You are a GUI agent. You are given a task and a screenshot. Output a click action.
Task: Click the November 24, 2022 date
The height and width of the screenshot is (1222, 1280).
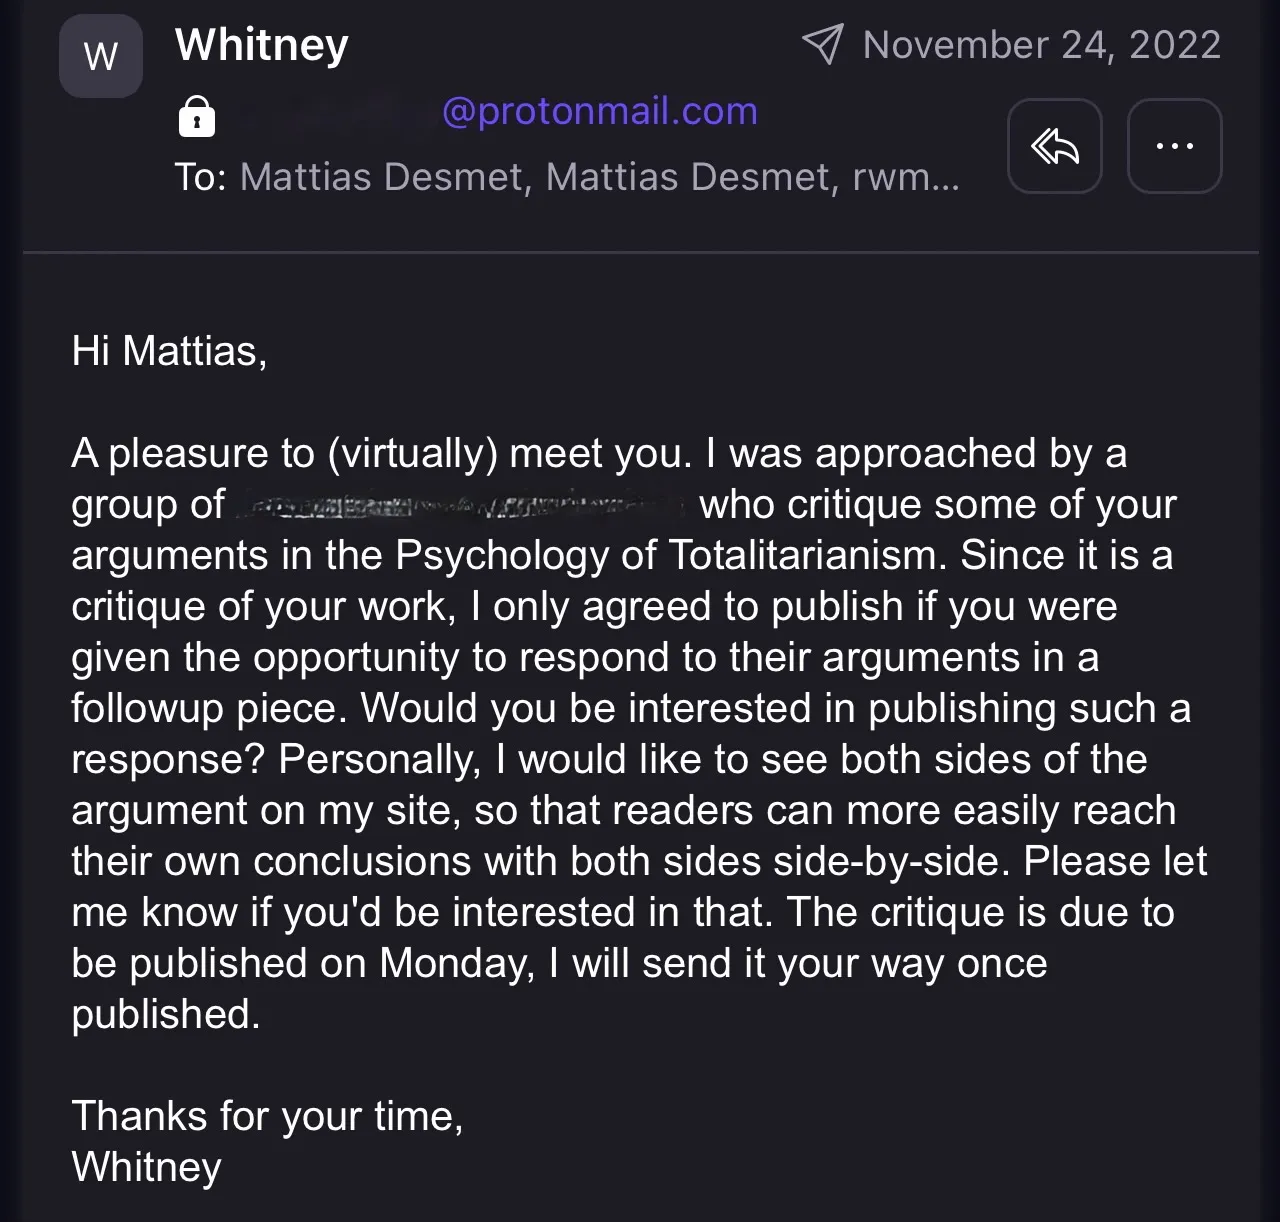point(1041,45)
